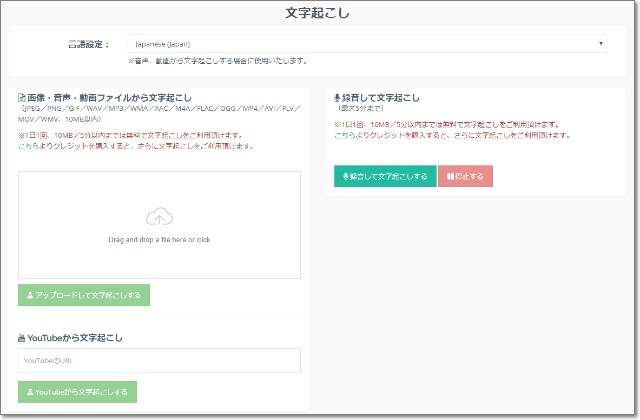
Task: Click the file icon beside 画像・音声・動画ファイルから文字起こし
Action: [22, 97]
